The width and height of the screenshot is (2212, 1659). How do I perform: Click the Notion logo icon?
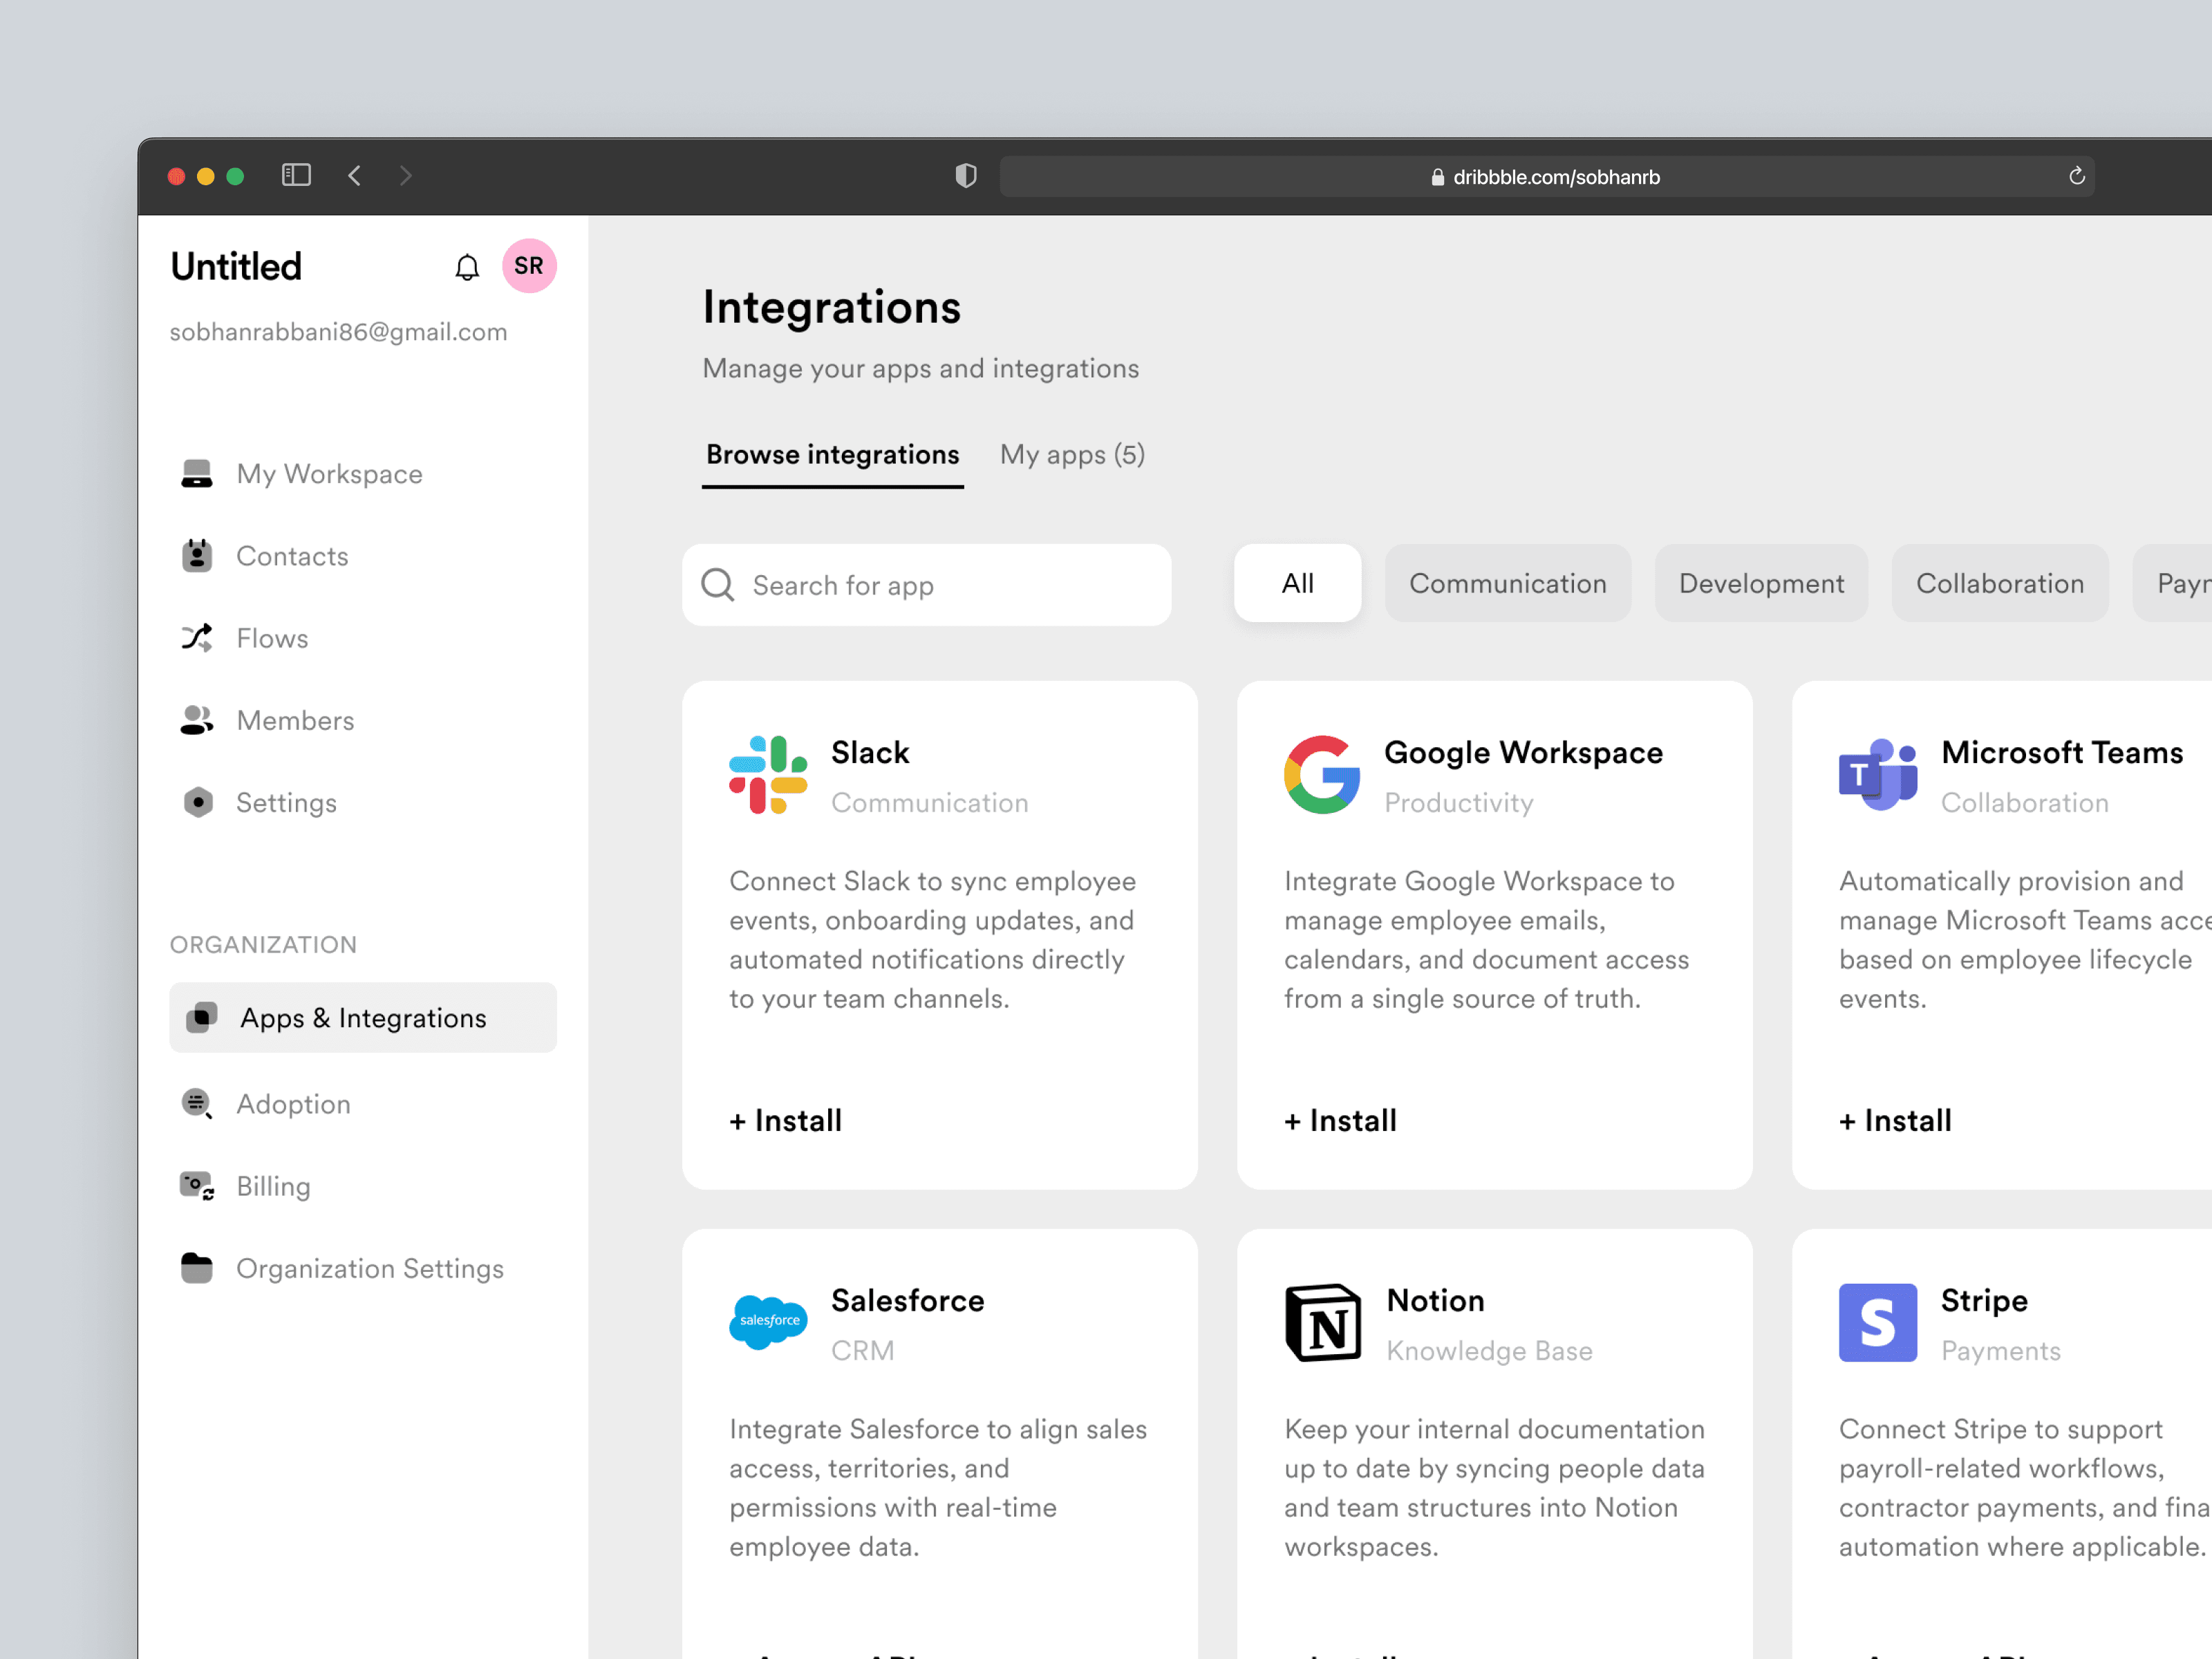pos(1322,1323)
